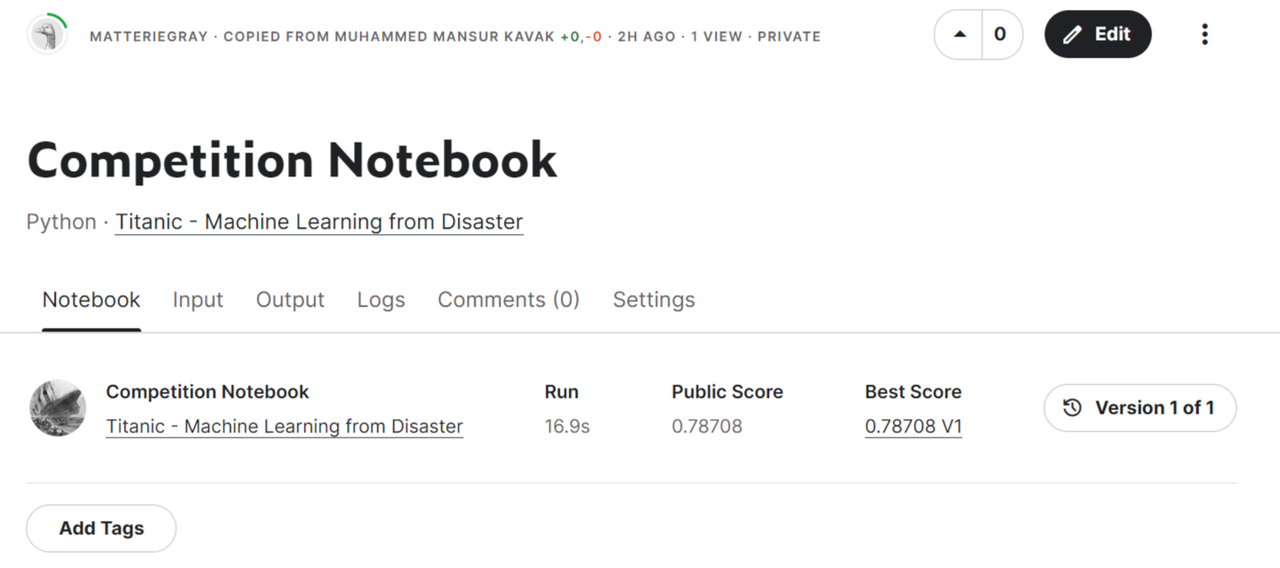
Task: Click the Add Tags button
Action: 101,528
